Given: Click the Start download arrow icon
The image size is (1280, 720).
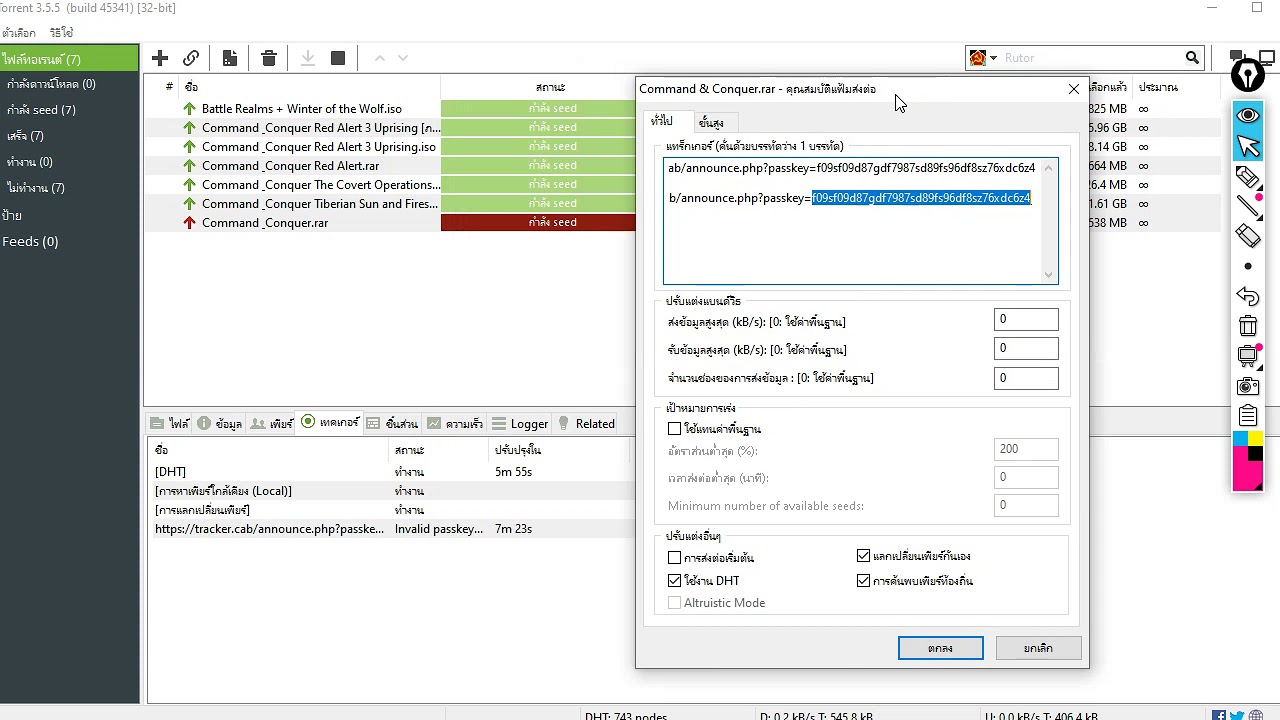Looking at the screenshot, I should tap(308, 58).
